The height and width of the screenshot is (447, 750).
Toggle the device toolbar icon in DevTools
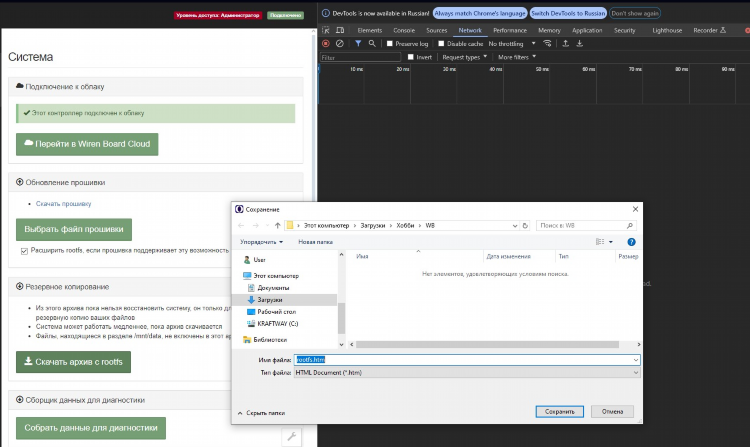pos(340,30)
